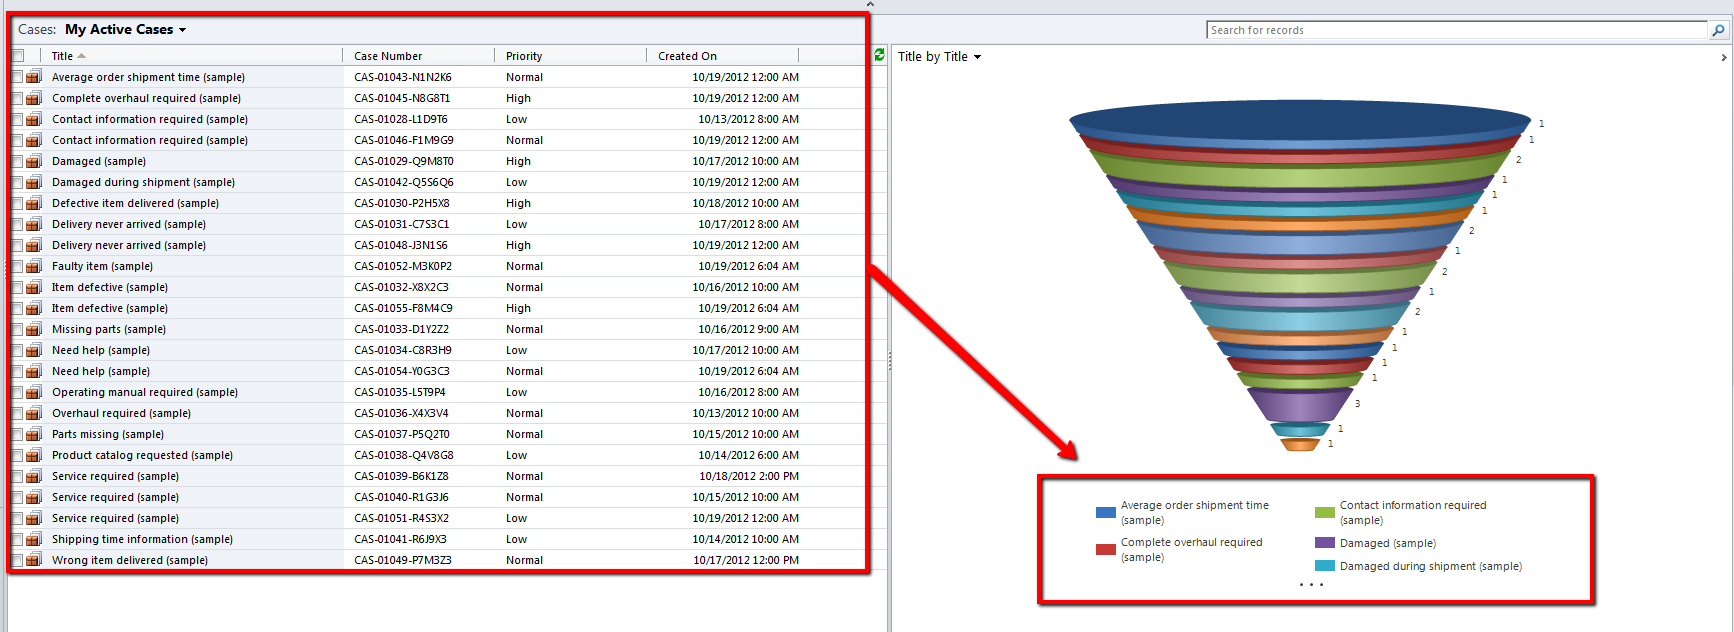The image size is (1734, 632).
Task: Check the checkbox for case CAS-01040-R1G3J6
Action: [x=17, y=497]
